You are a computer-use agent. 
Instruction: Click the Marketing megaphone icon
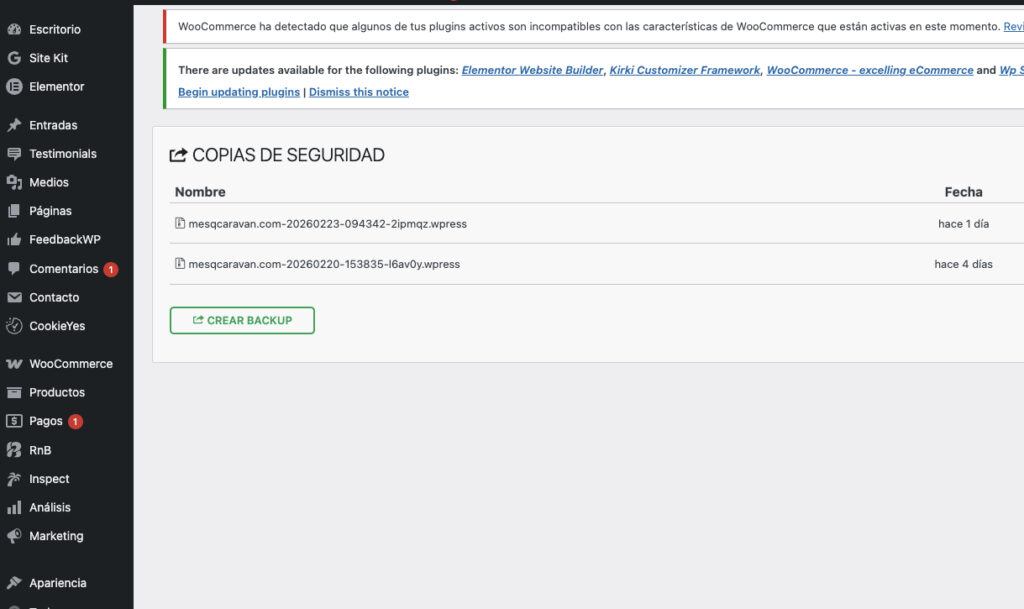pos(14,535)
